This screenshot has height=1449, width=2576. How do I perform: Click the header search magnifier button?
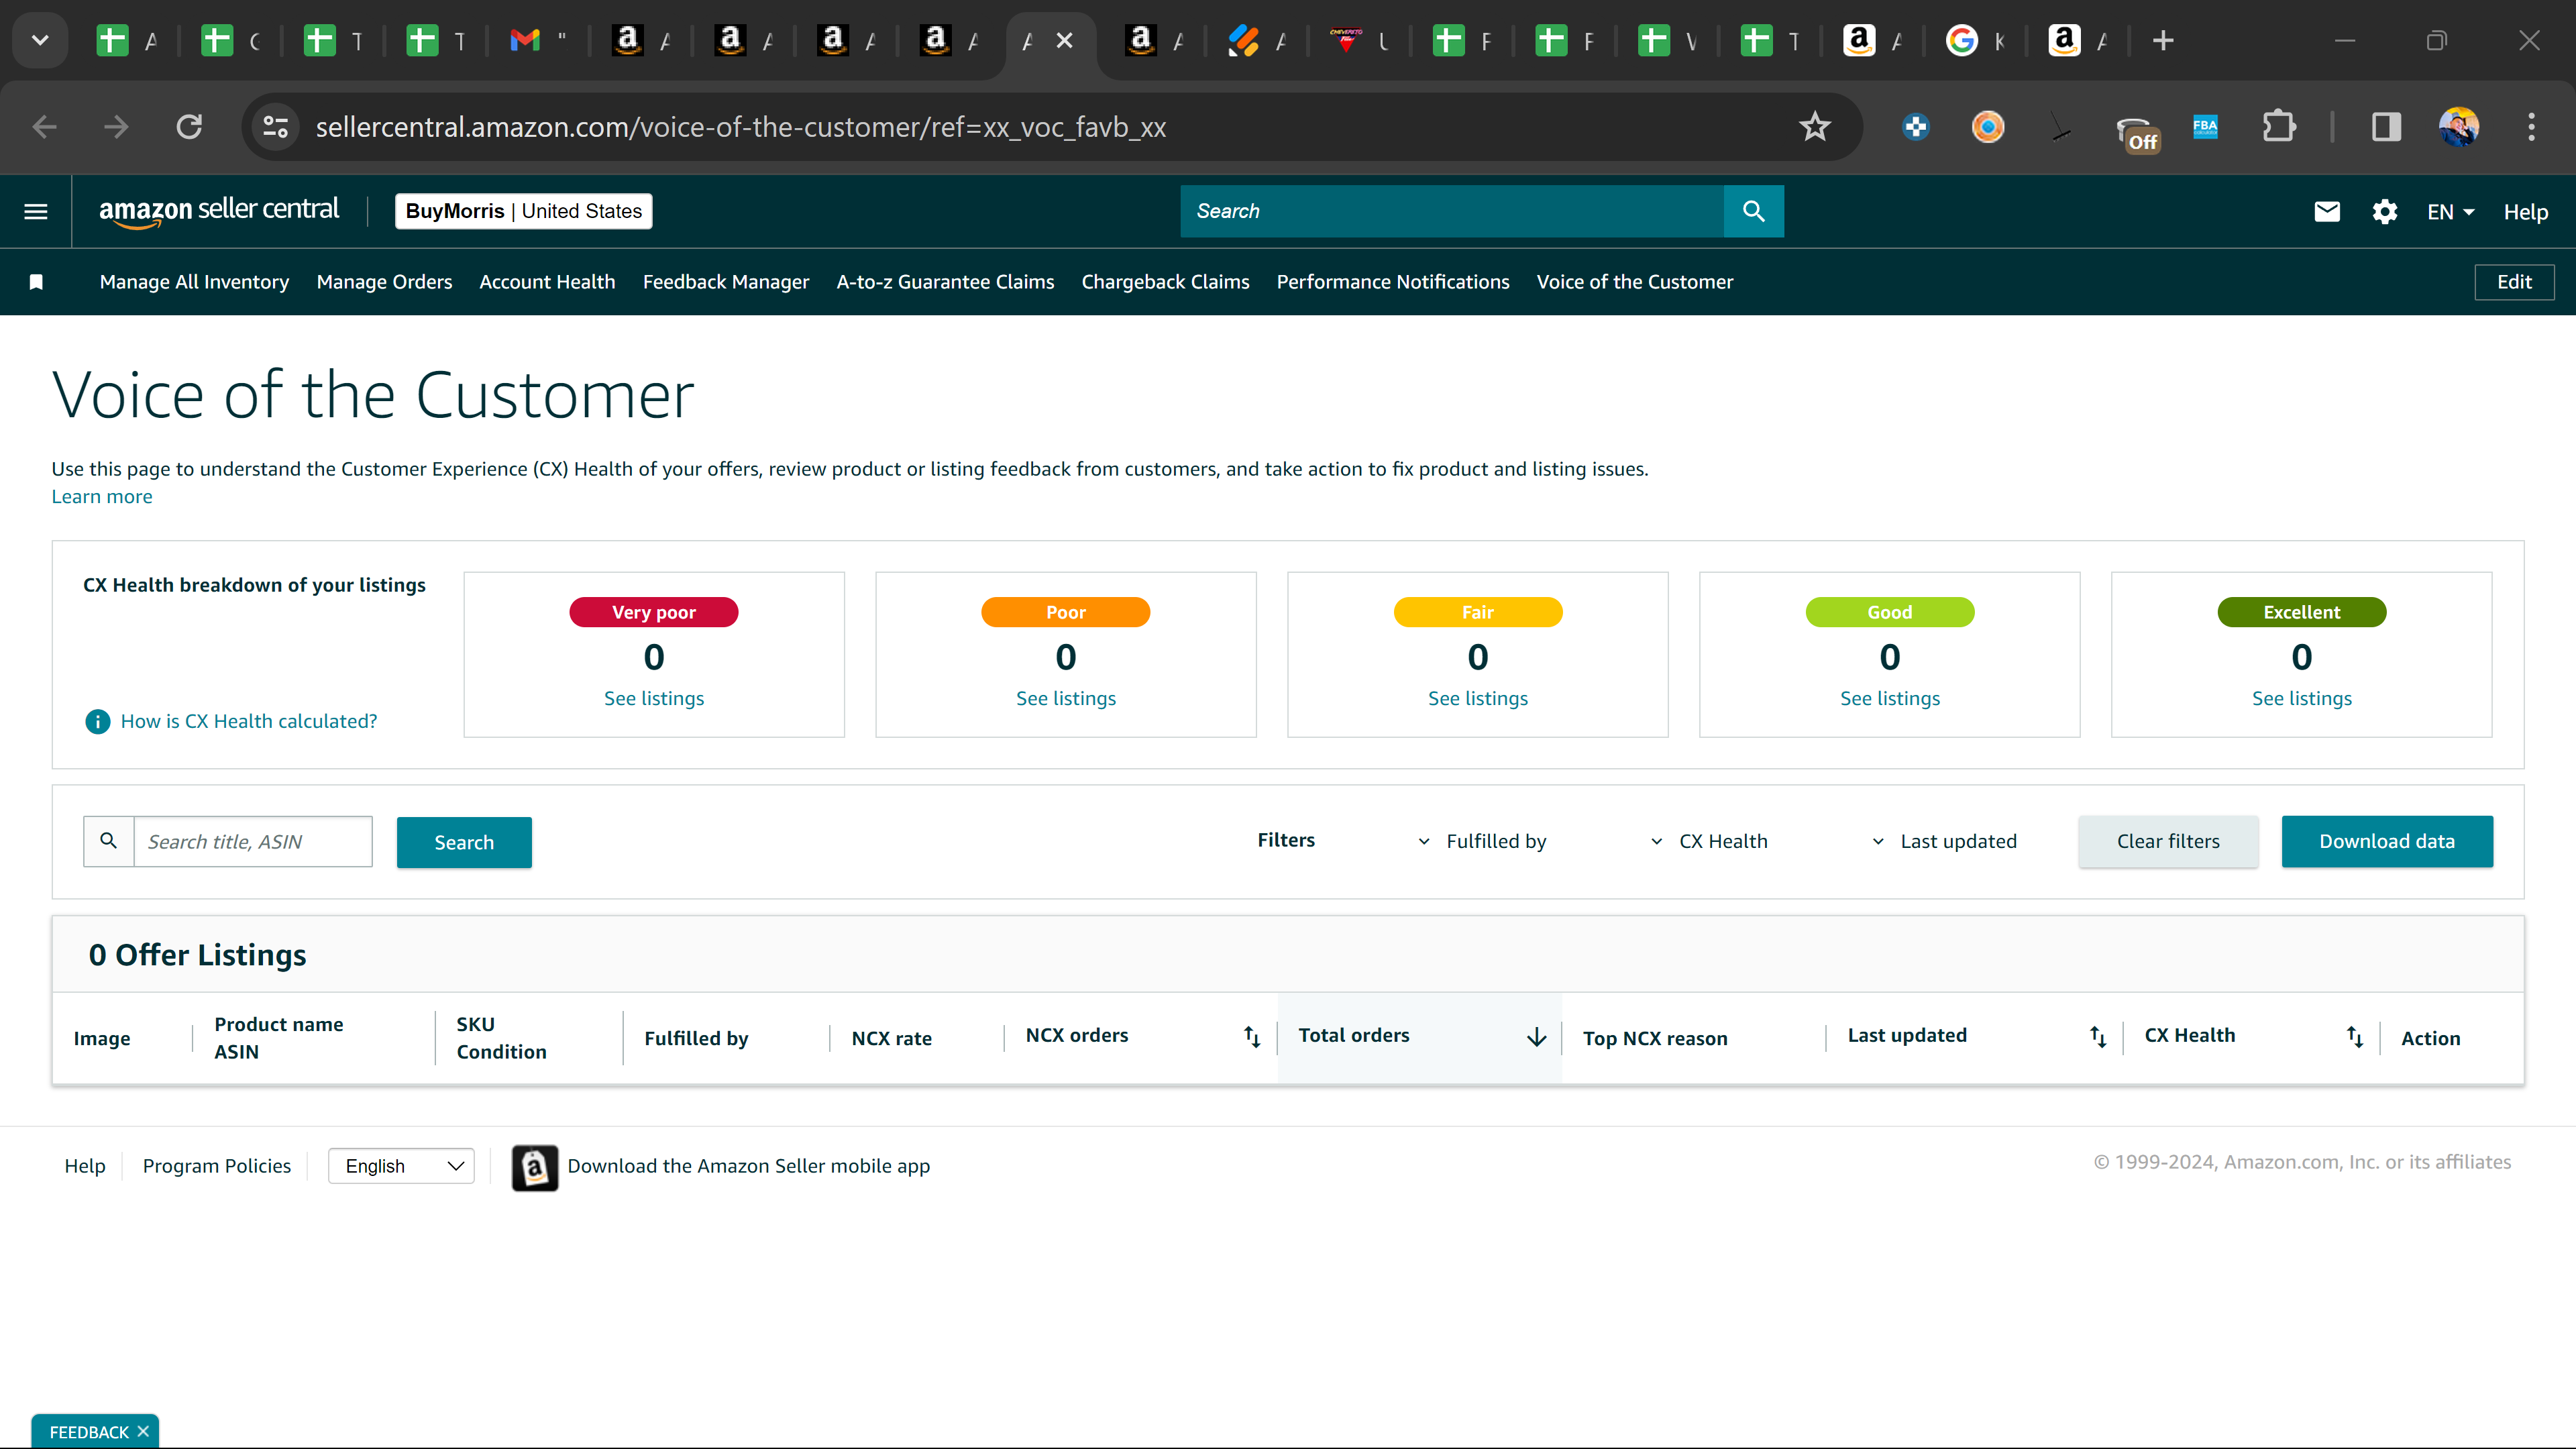coord(1753,211)
